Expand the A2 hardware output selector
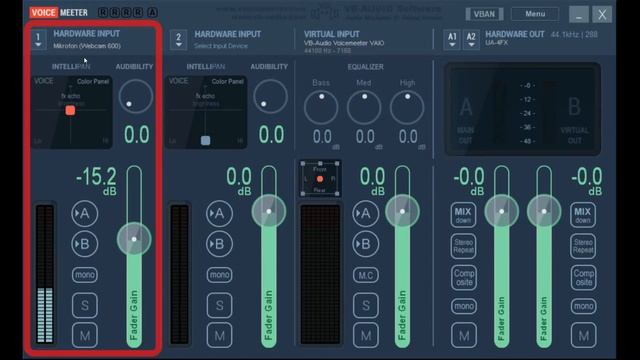This screenshot has height=360, width=640. [x=471, y=40]
